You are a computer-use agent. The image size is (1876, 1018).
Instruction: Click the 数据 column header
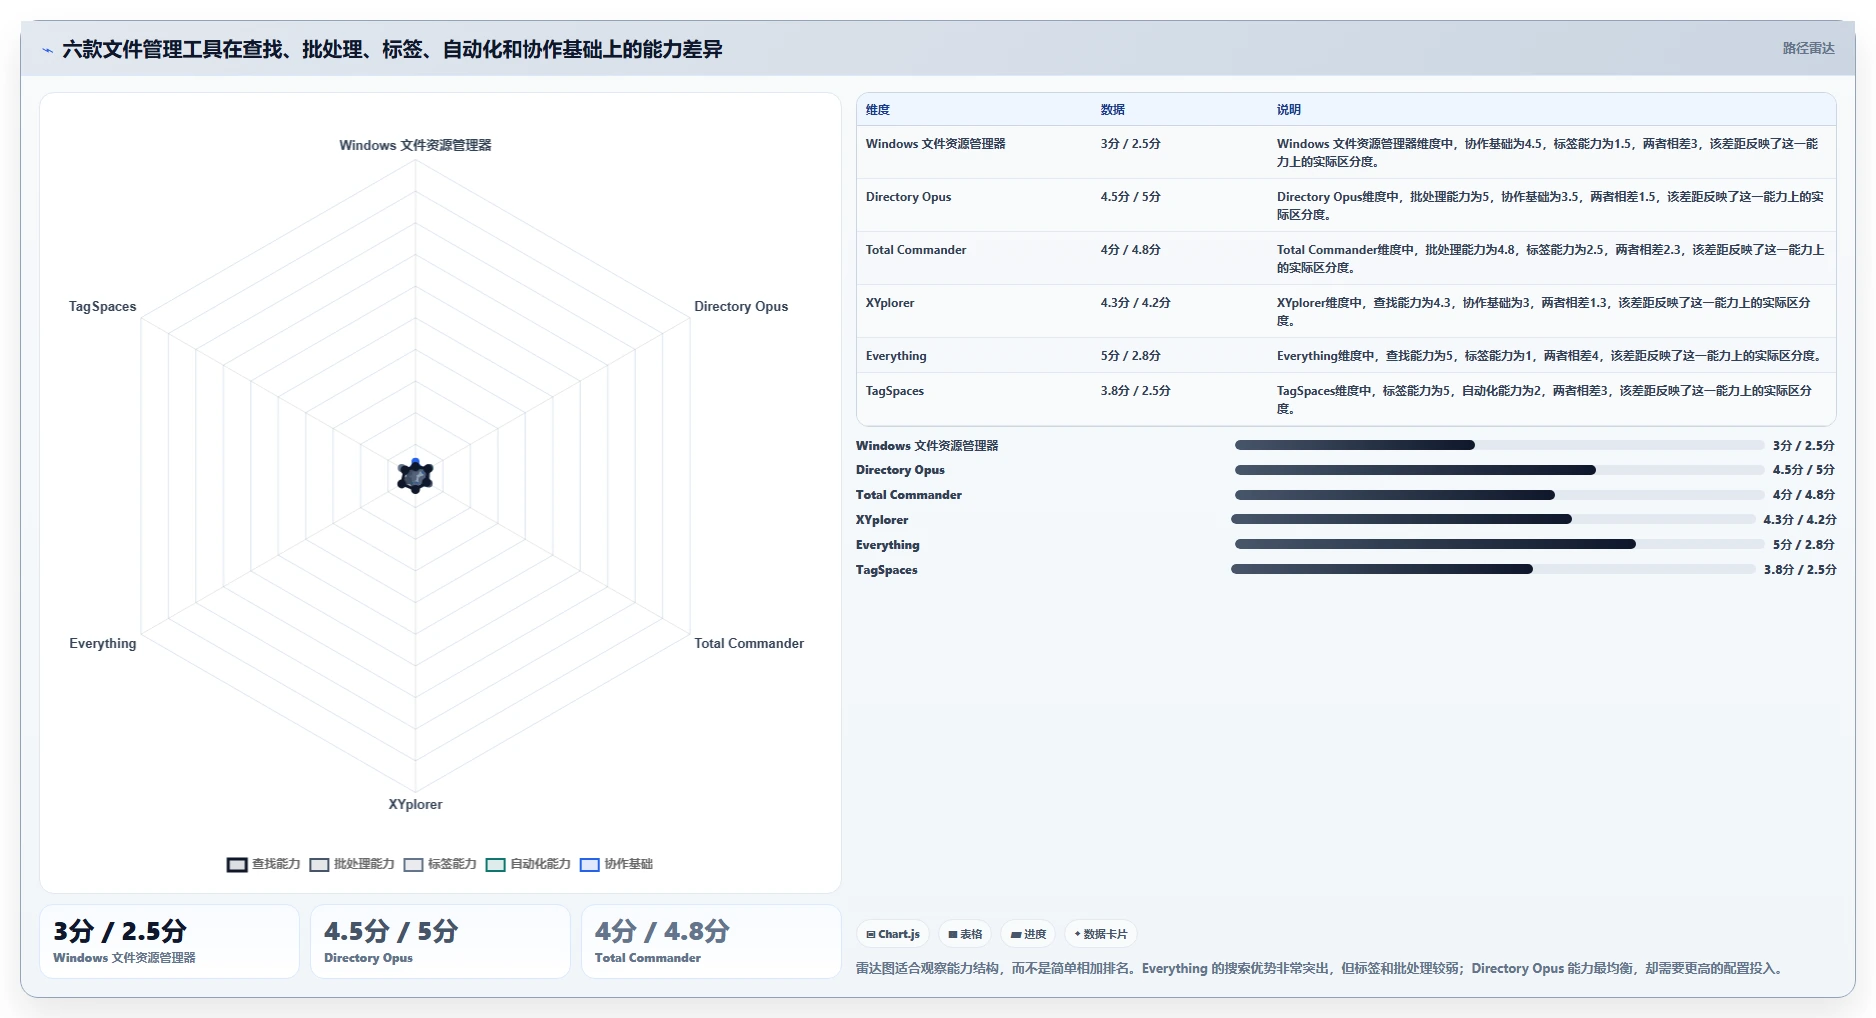tap(1113, 110)
